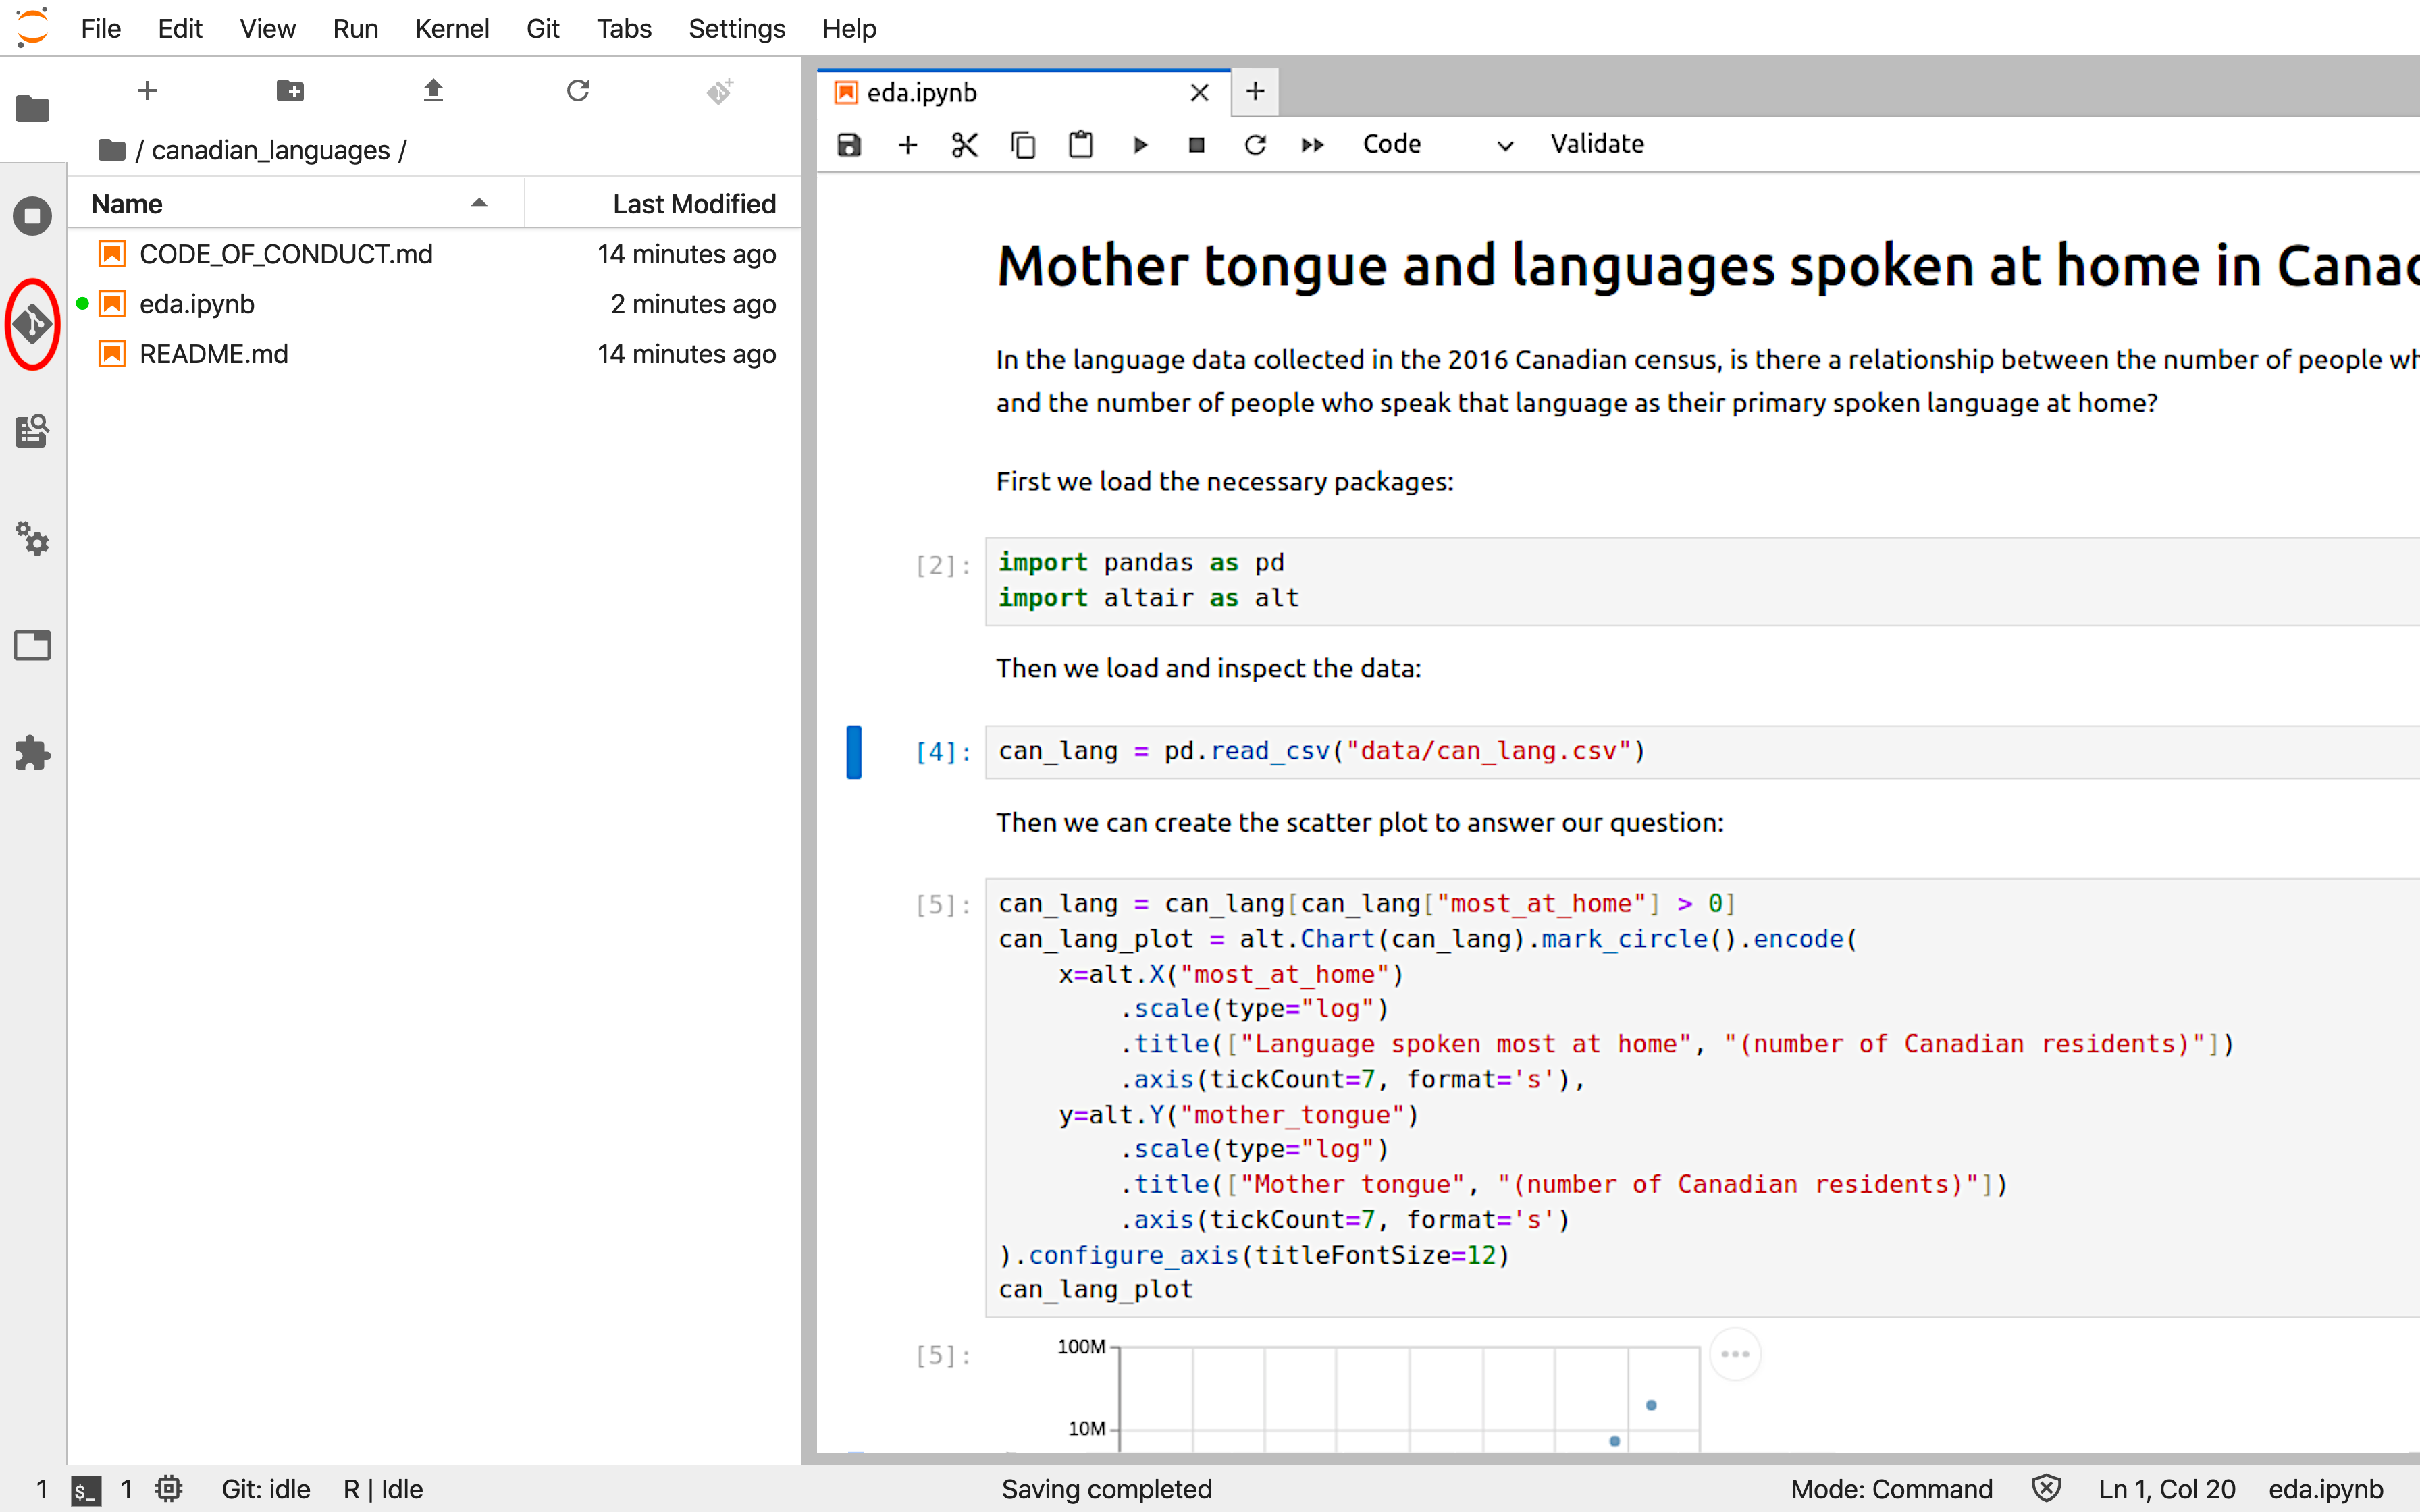Screen dimensions: 2420x1512
Task: Click the Add cell icon
Action: click(906, 143)
